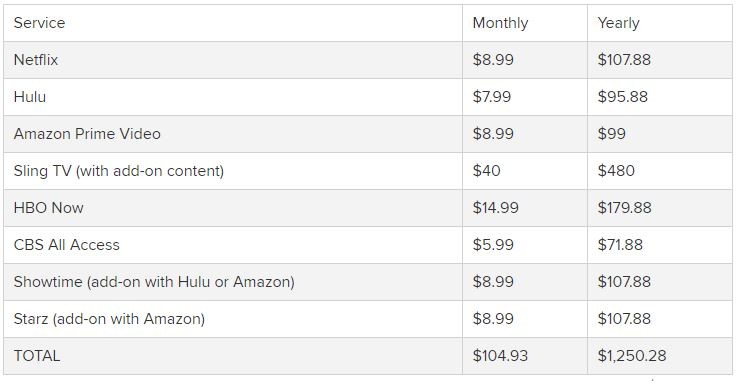Screen dimensions: 738x381
Task: Select the Netflix row label
Action: (36, 60)
